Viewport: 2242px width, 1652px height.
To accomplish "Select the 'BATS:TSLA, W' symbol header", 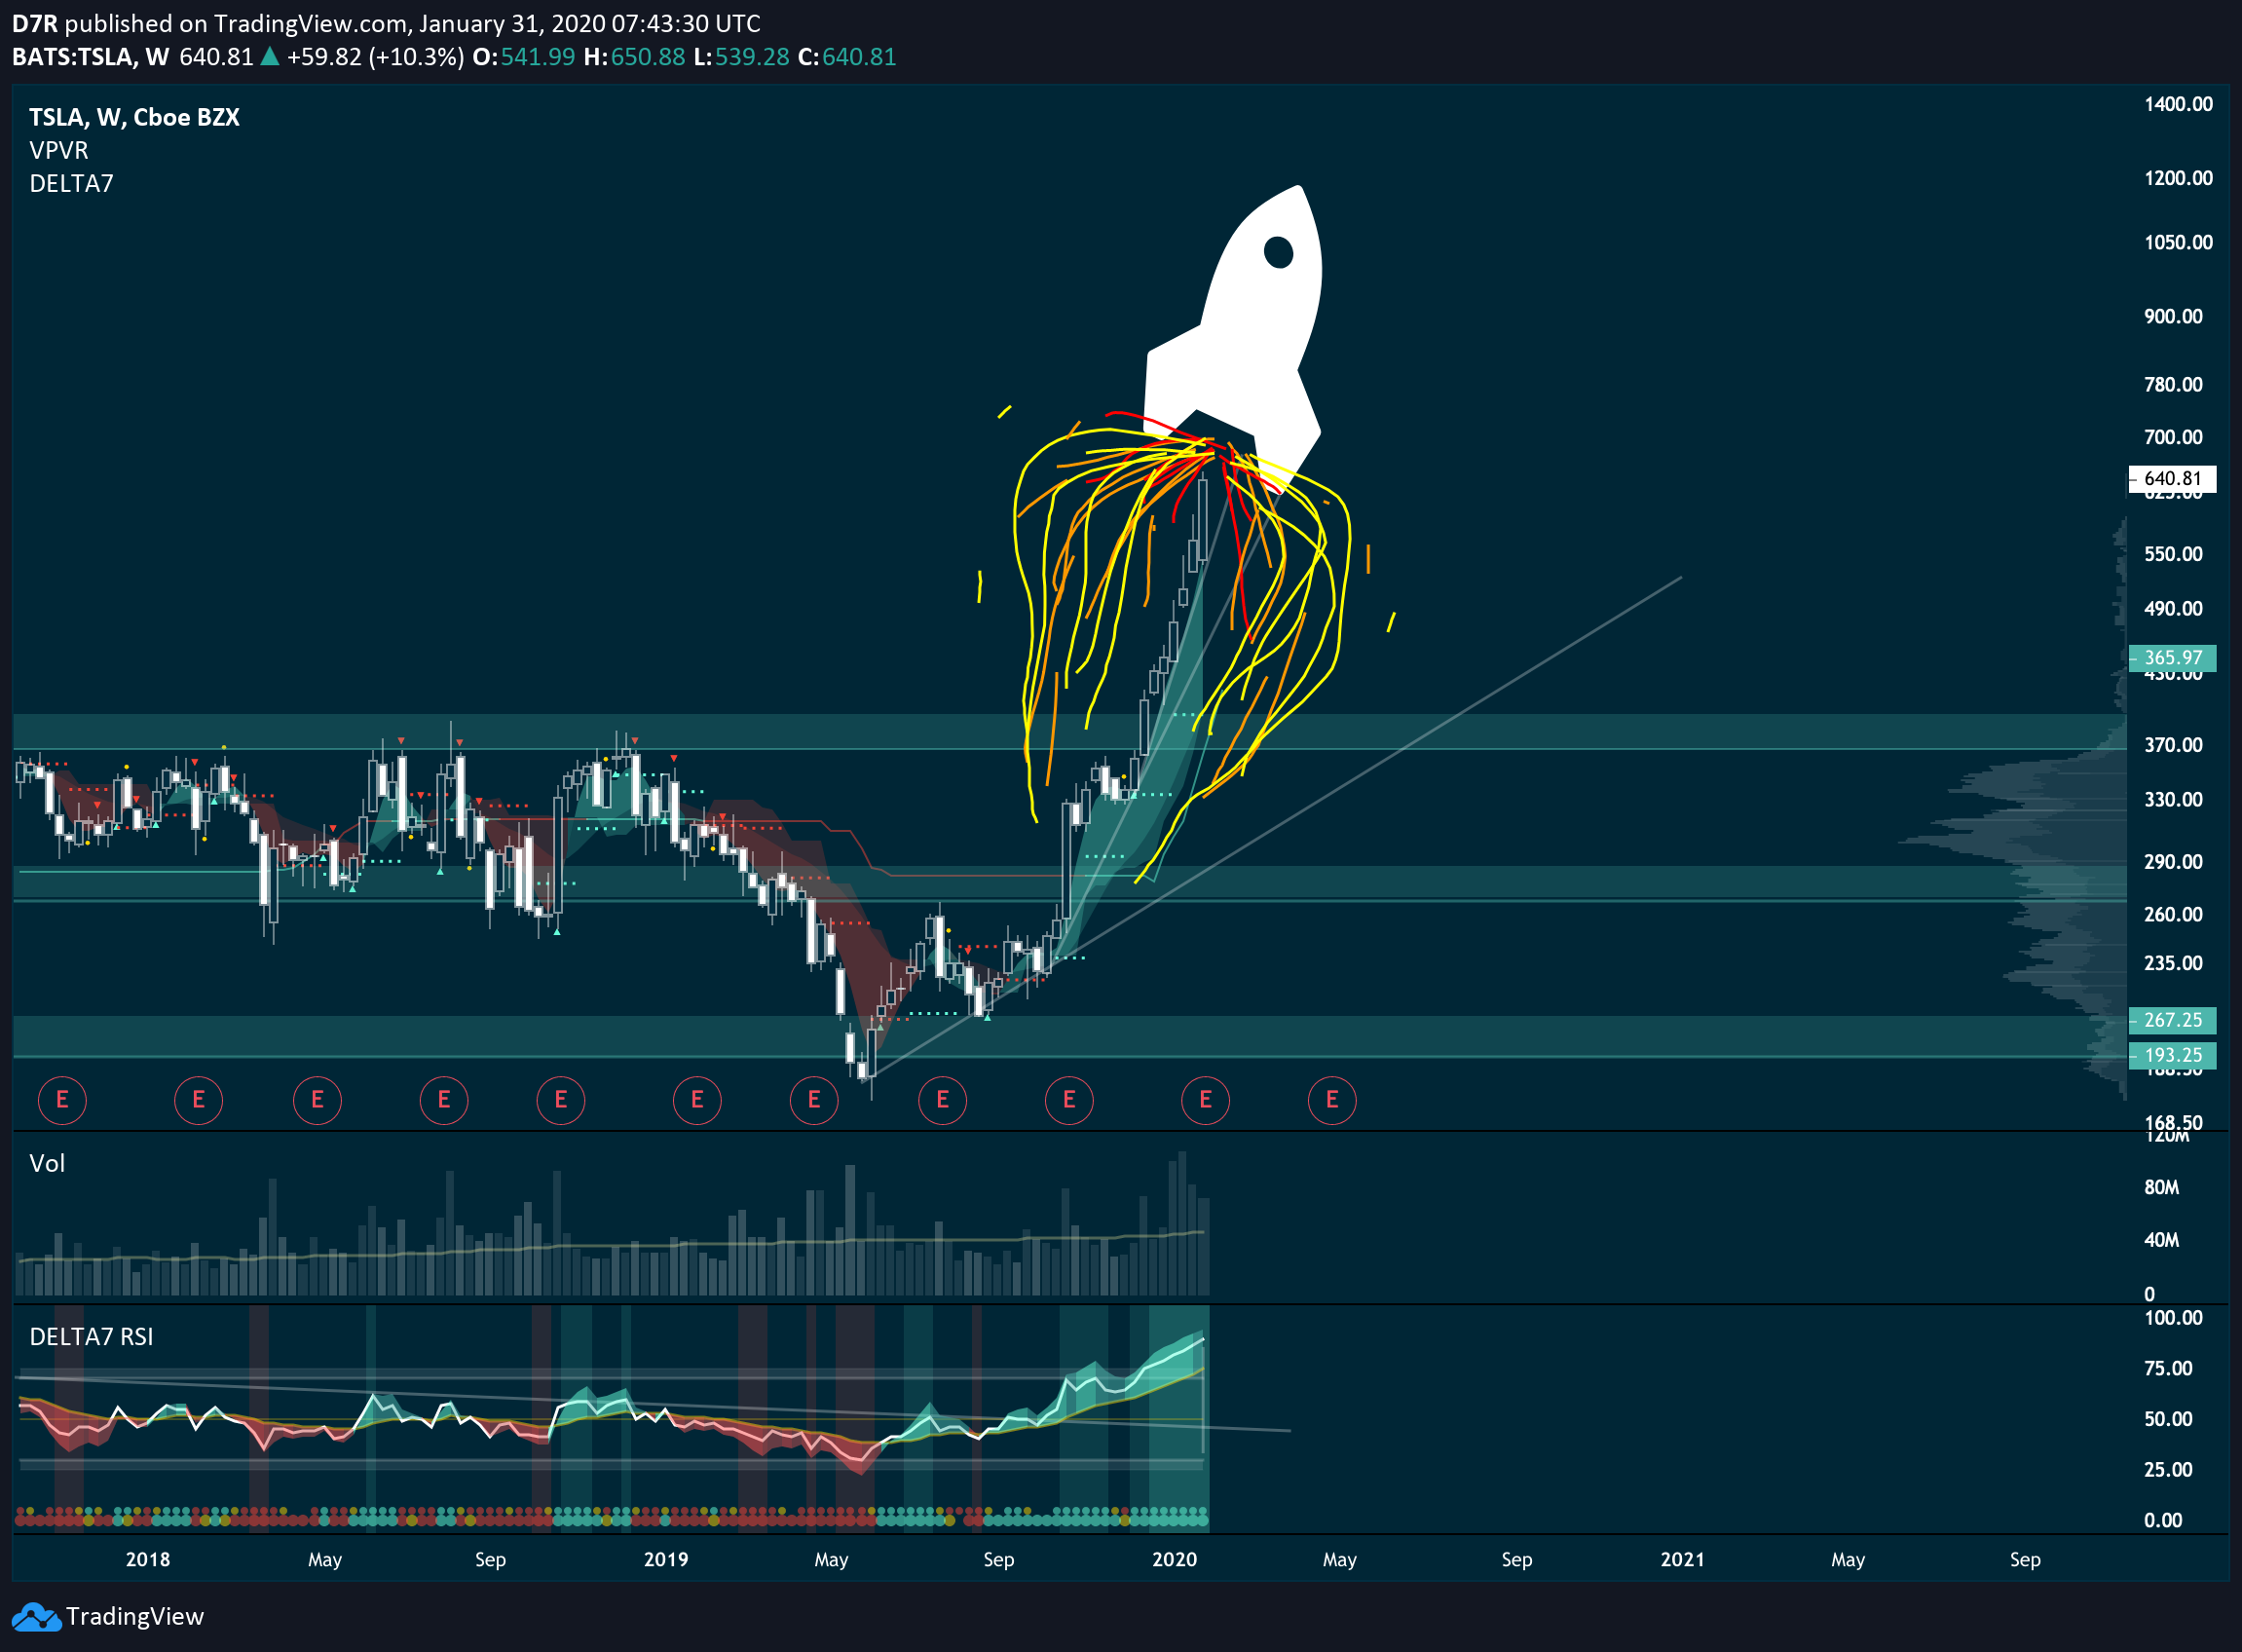I will (x=90, y=57).
